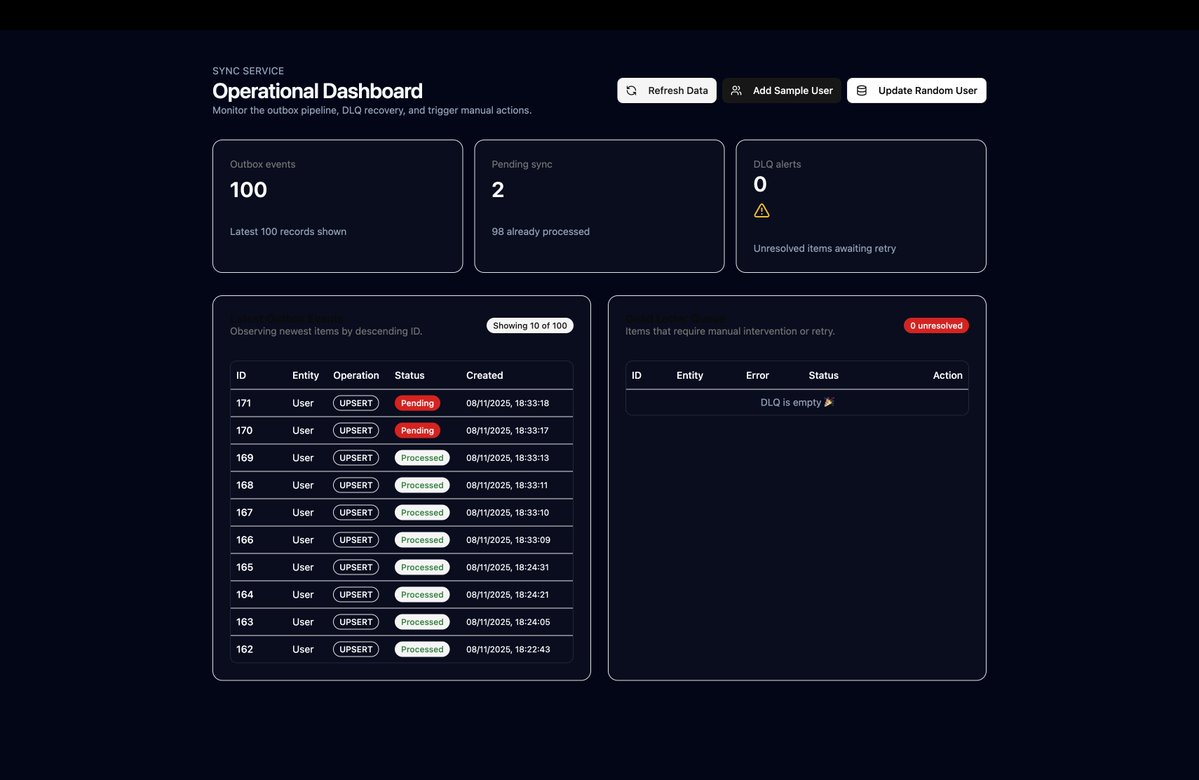Click the timestamp 08/11/2025, 18:33:09

509,540
